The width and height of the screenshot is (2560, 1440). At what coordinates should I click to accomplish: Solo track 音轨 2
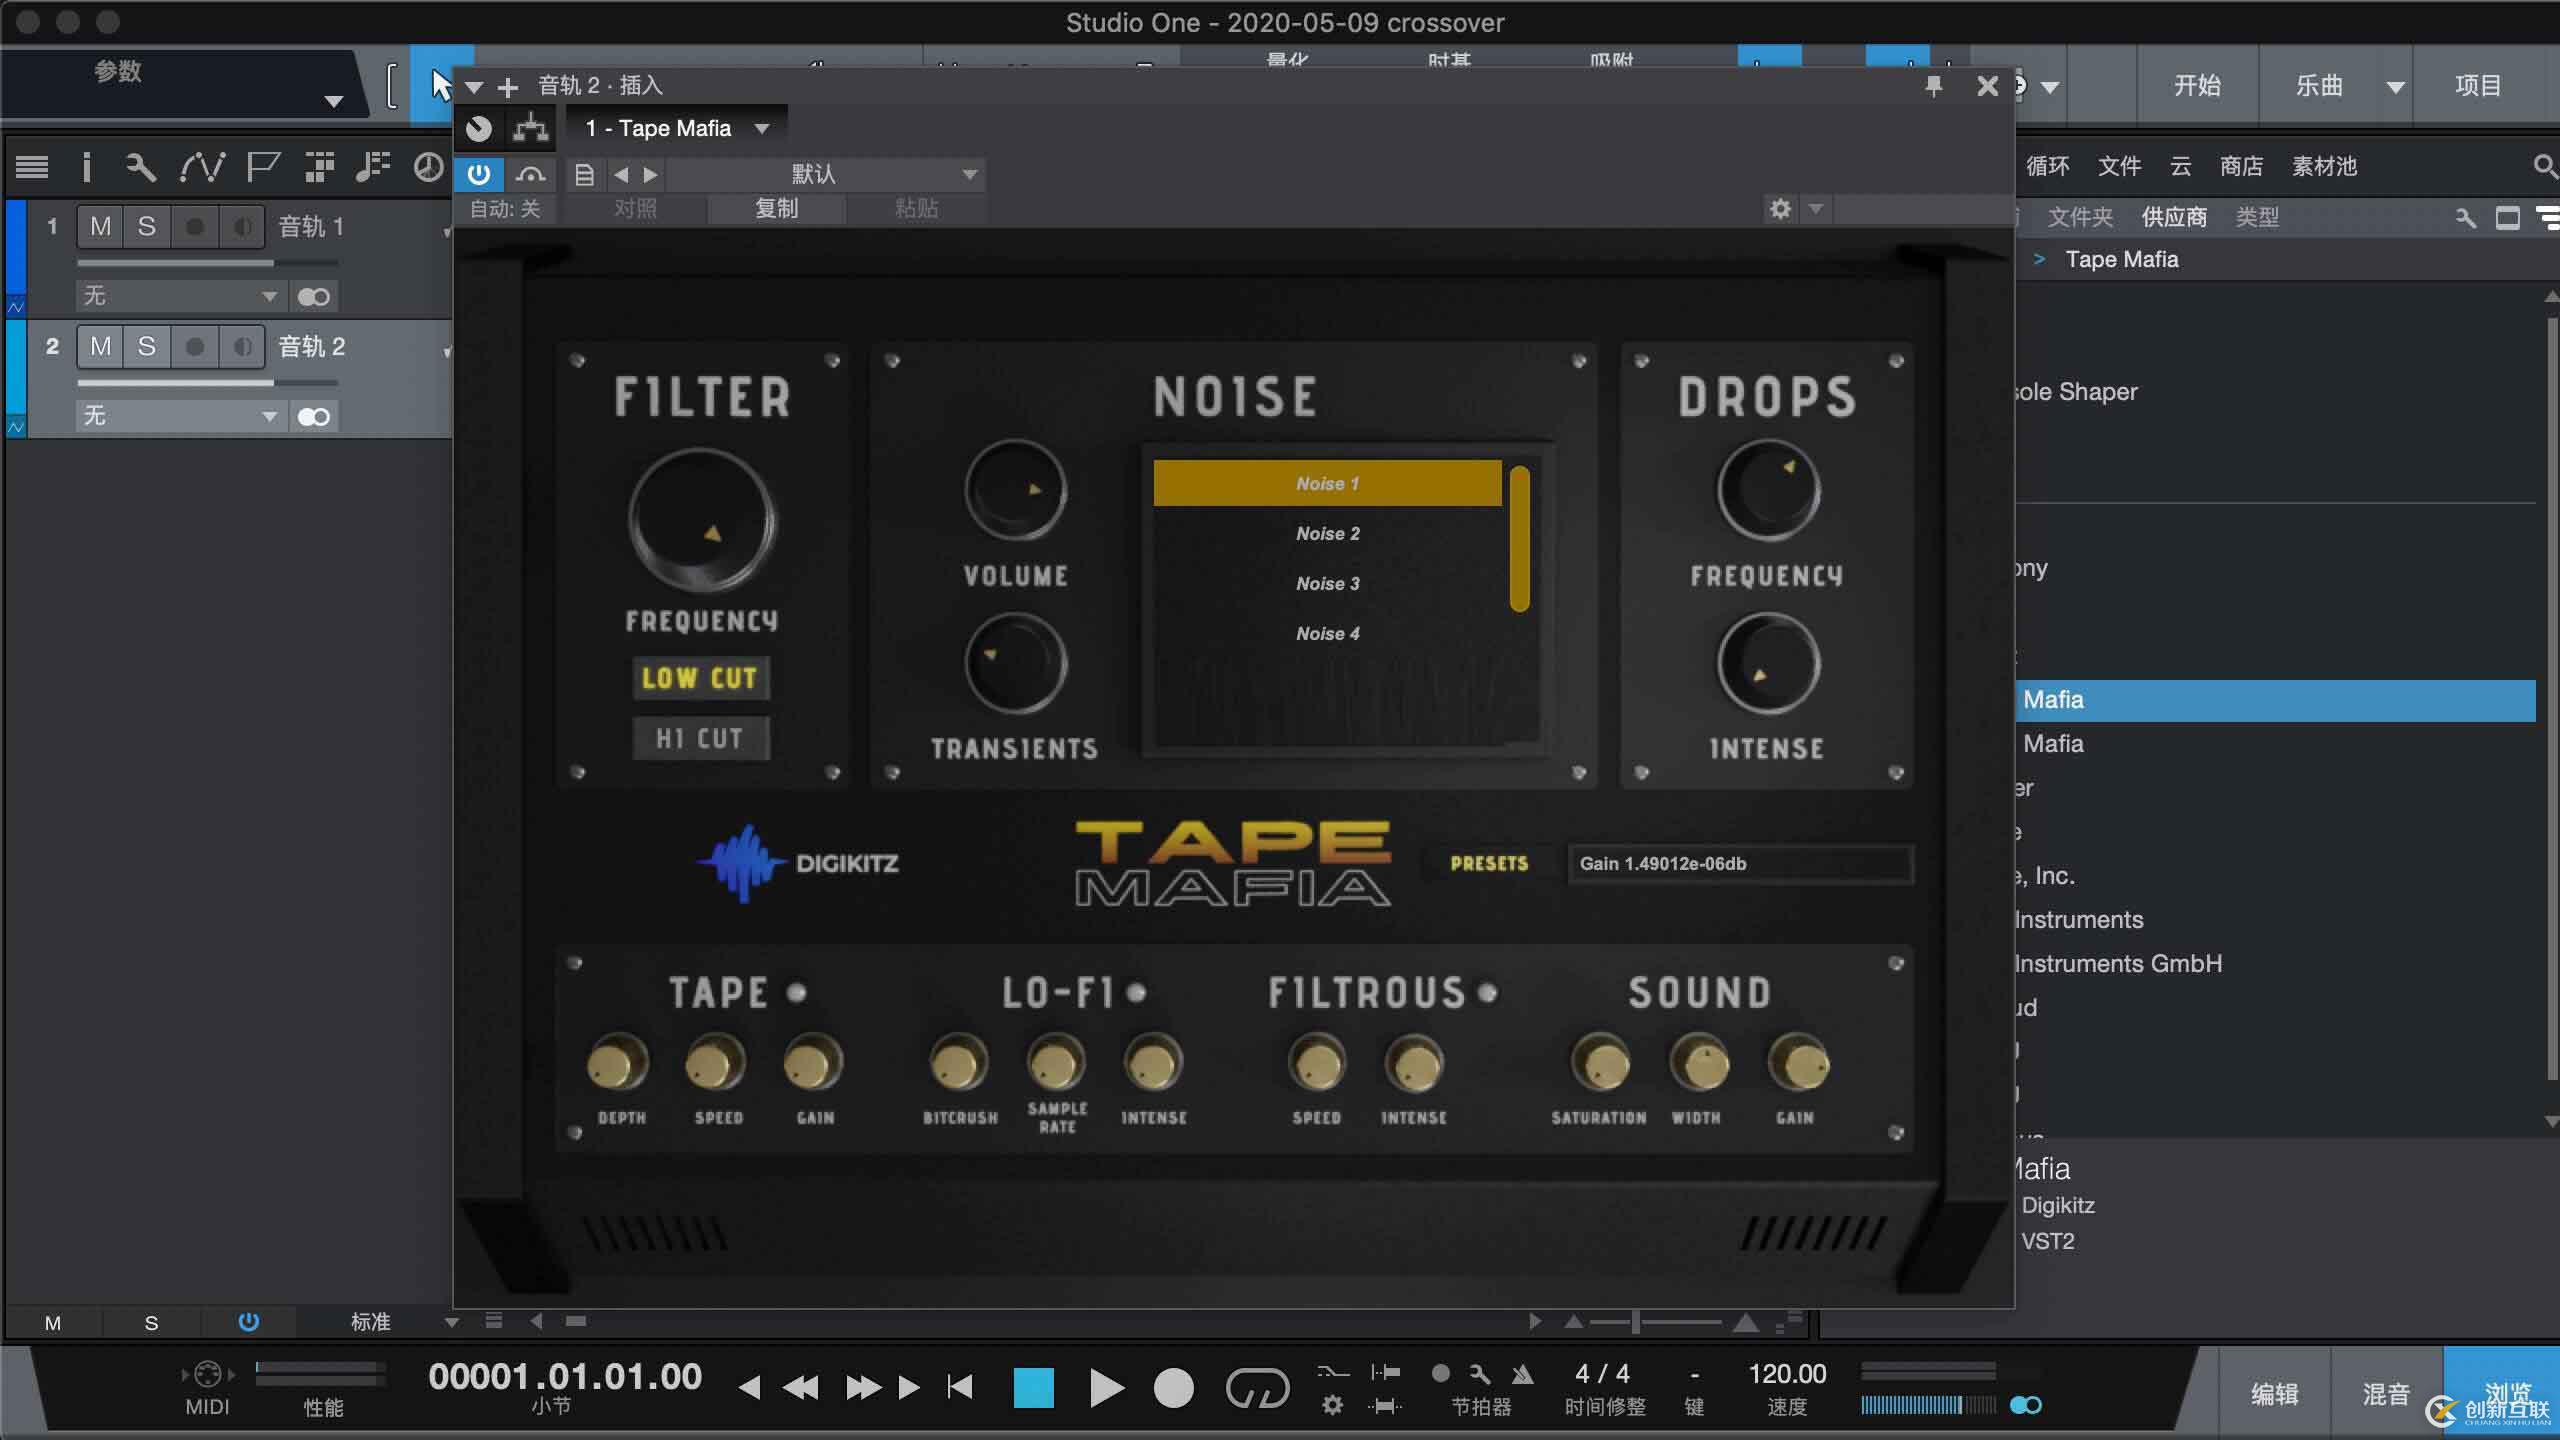(x=147, y=347)
